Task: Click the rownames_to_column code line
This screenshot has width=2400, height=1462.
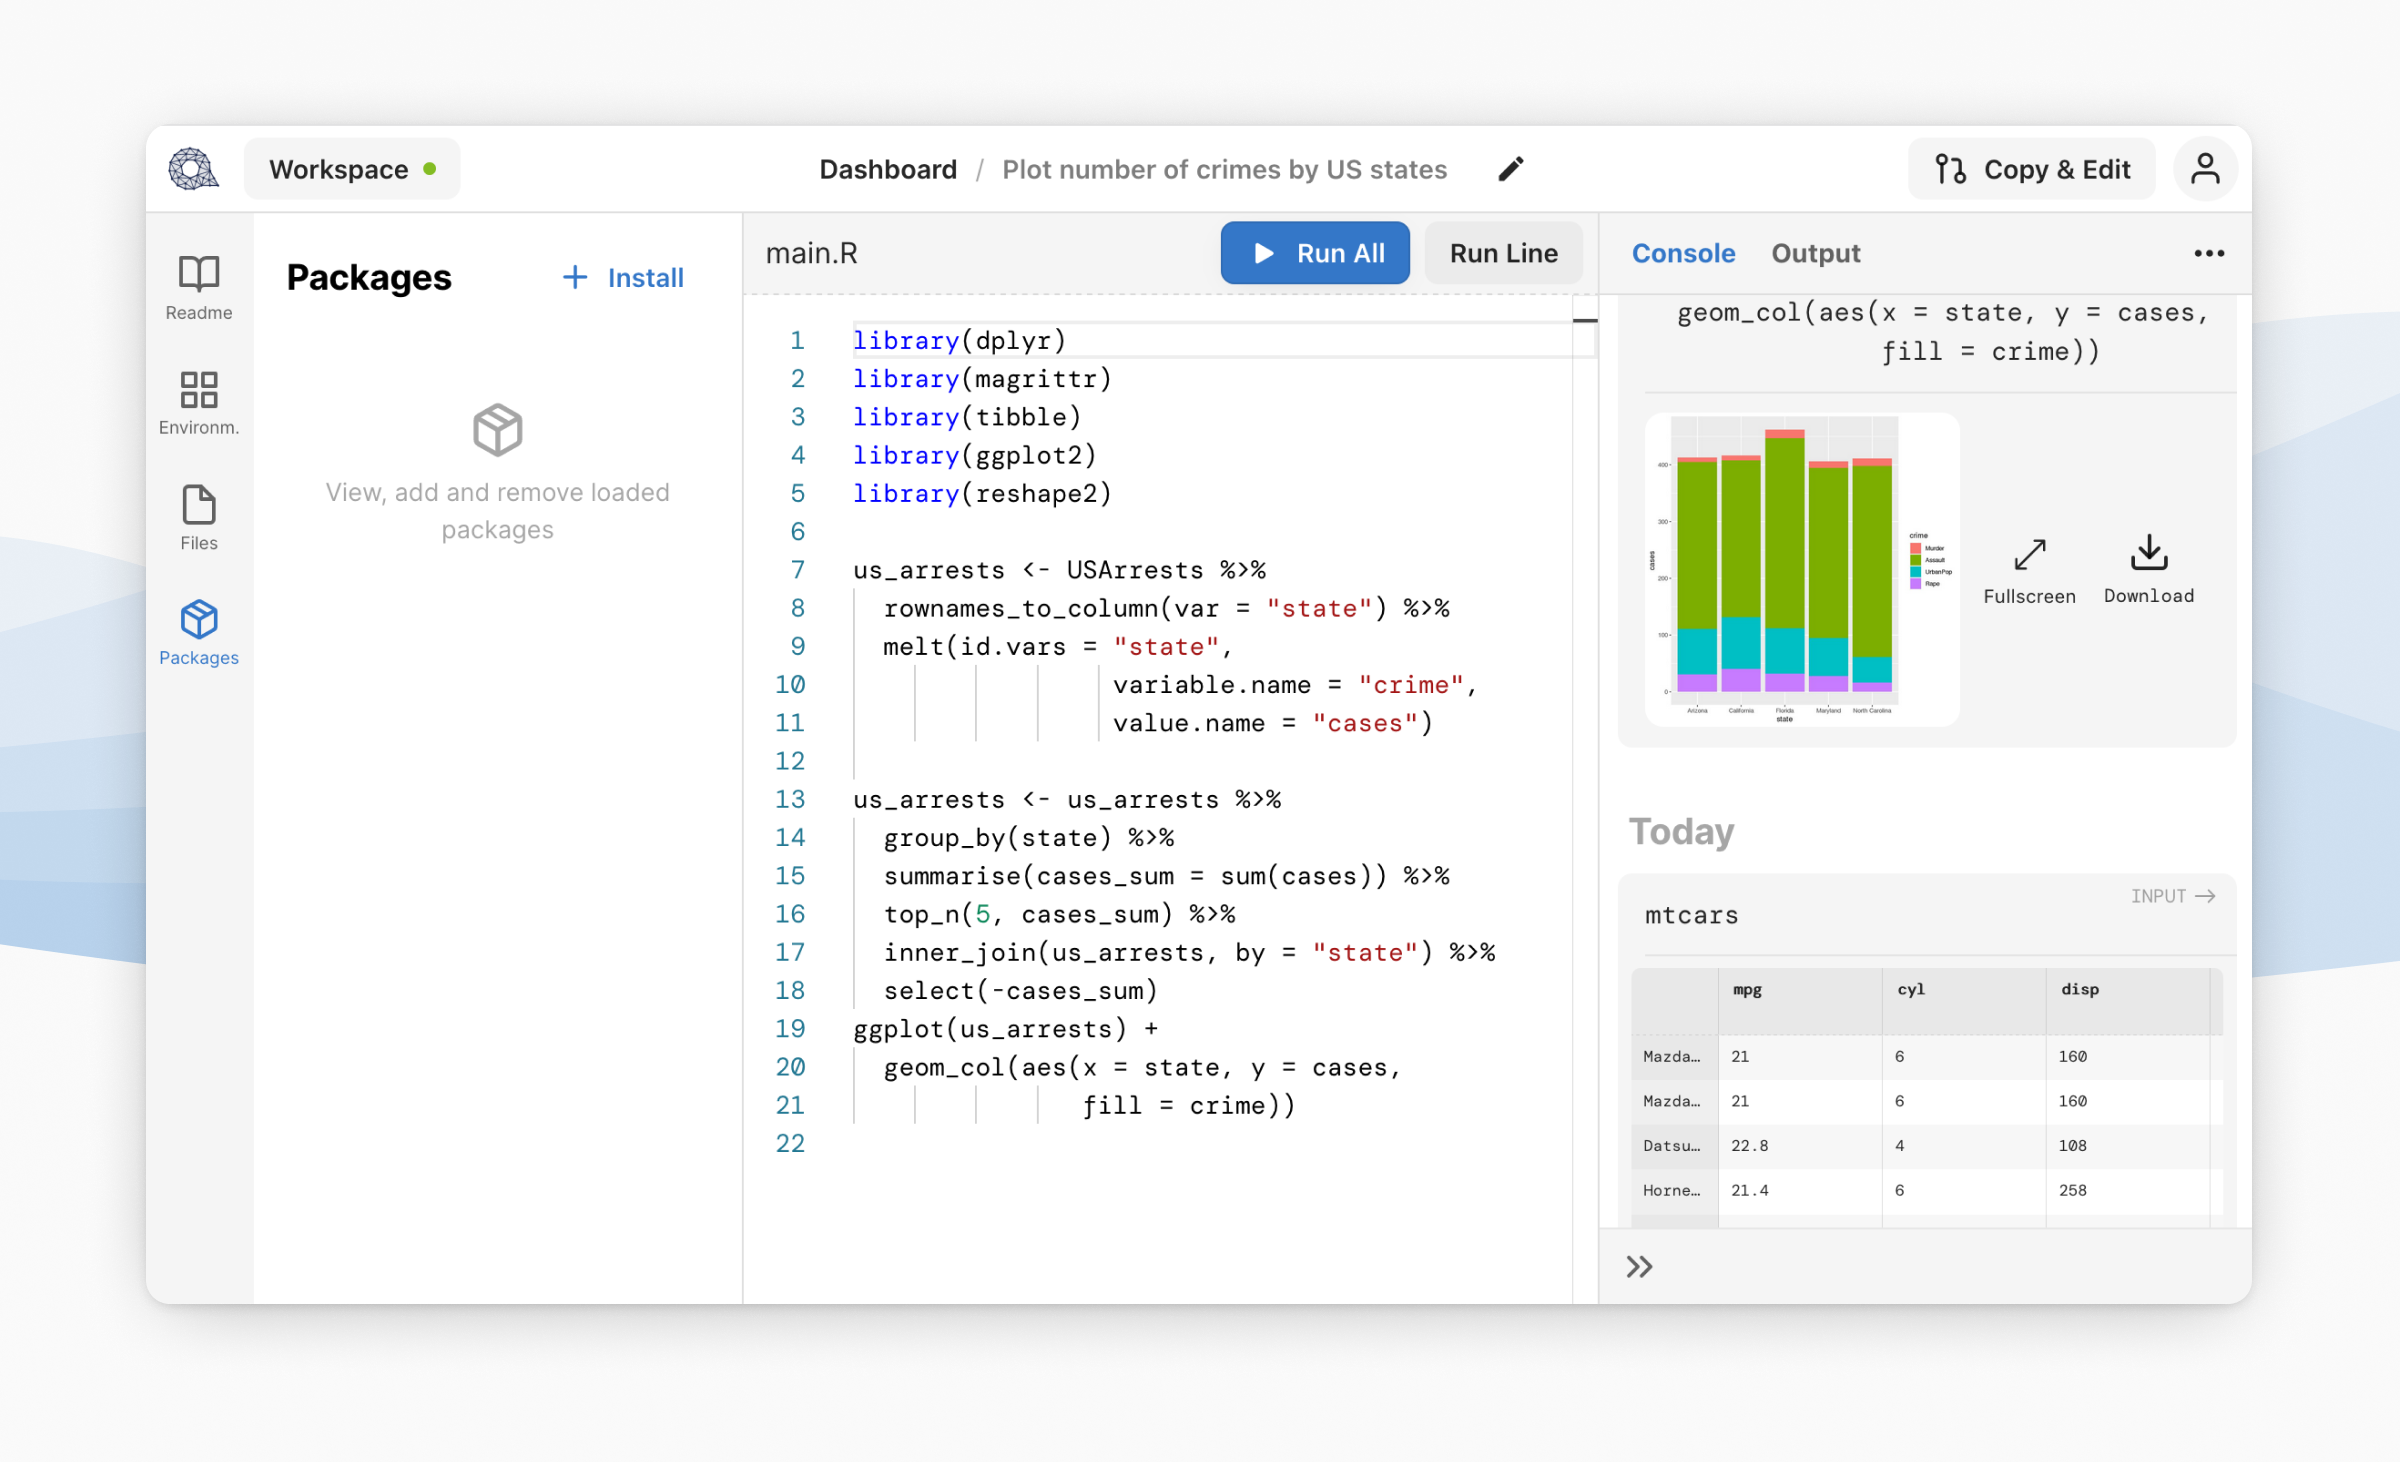Action: click(x=1166, y=608)
